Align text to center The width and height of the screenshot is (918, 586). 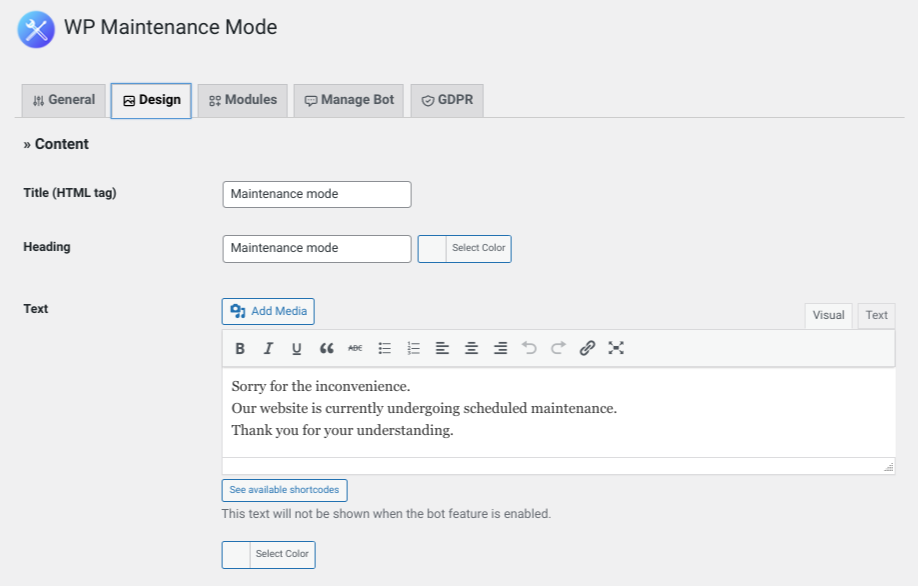pyautogui.click(x=471, y=348)
